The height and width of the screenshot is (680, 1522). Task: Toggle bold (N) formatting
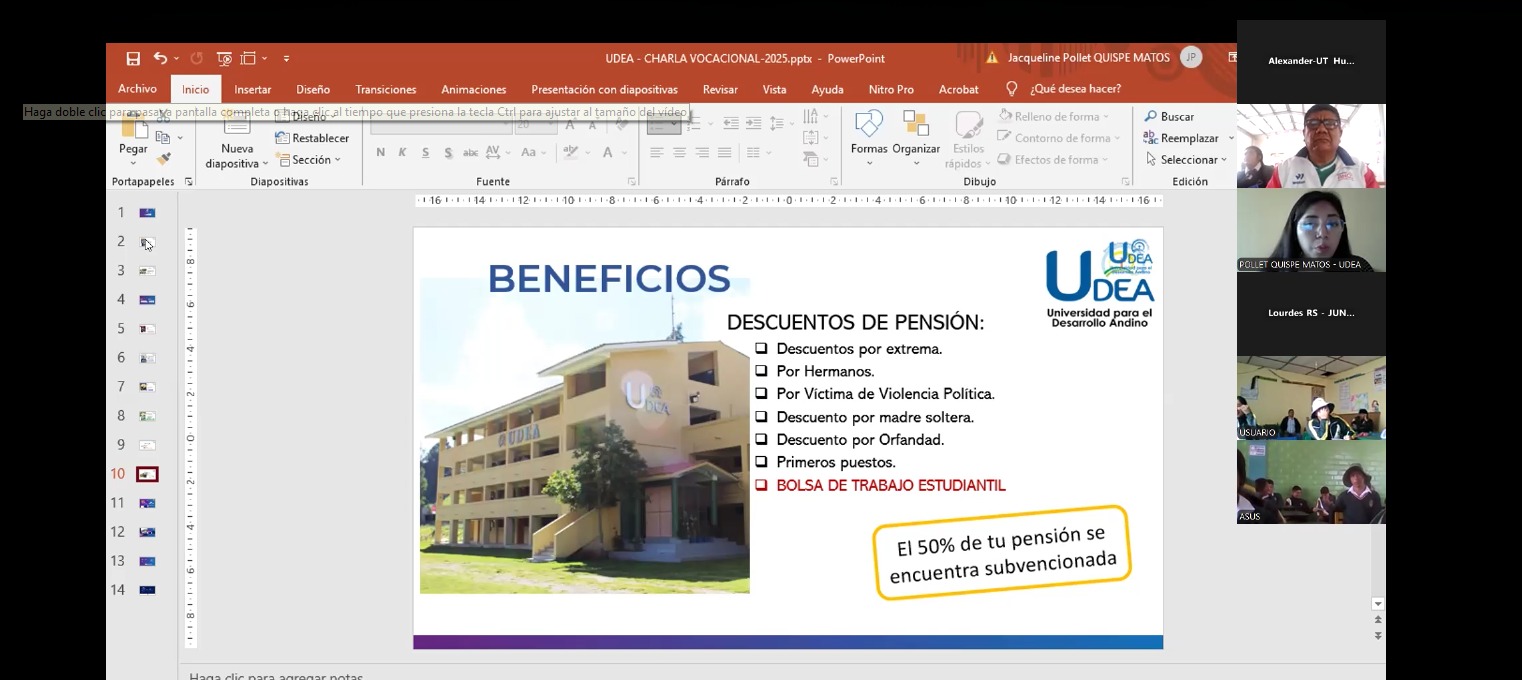pos(380,153)
